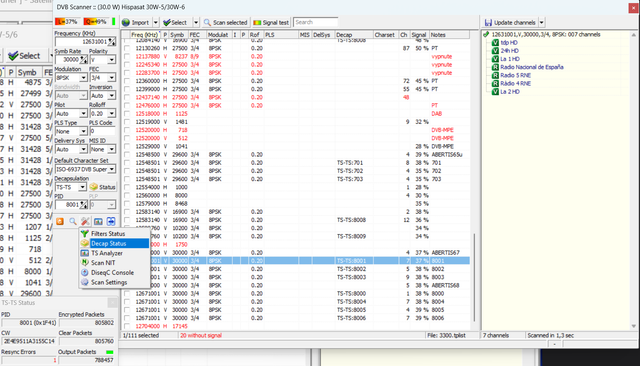
Task: Tick checkbox for 12518000 H DAB row
Action: coord(127,113)
